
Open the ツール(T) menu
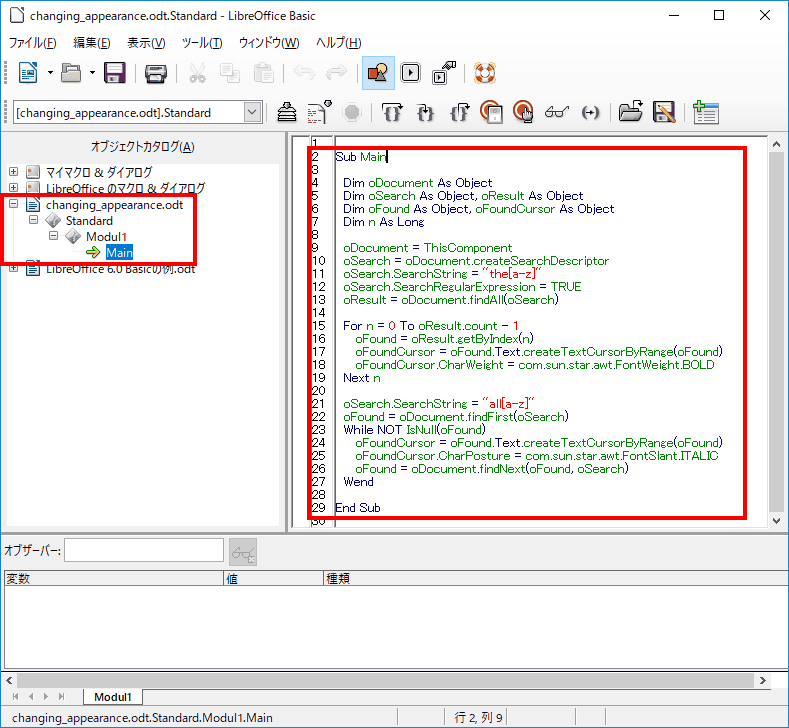click(x=202, y=43)
